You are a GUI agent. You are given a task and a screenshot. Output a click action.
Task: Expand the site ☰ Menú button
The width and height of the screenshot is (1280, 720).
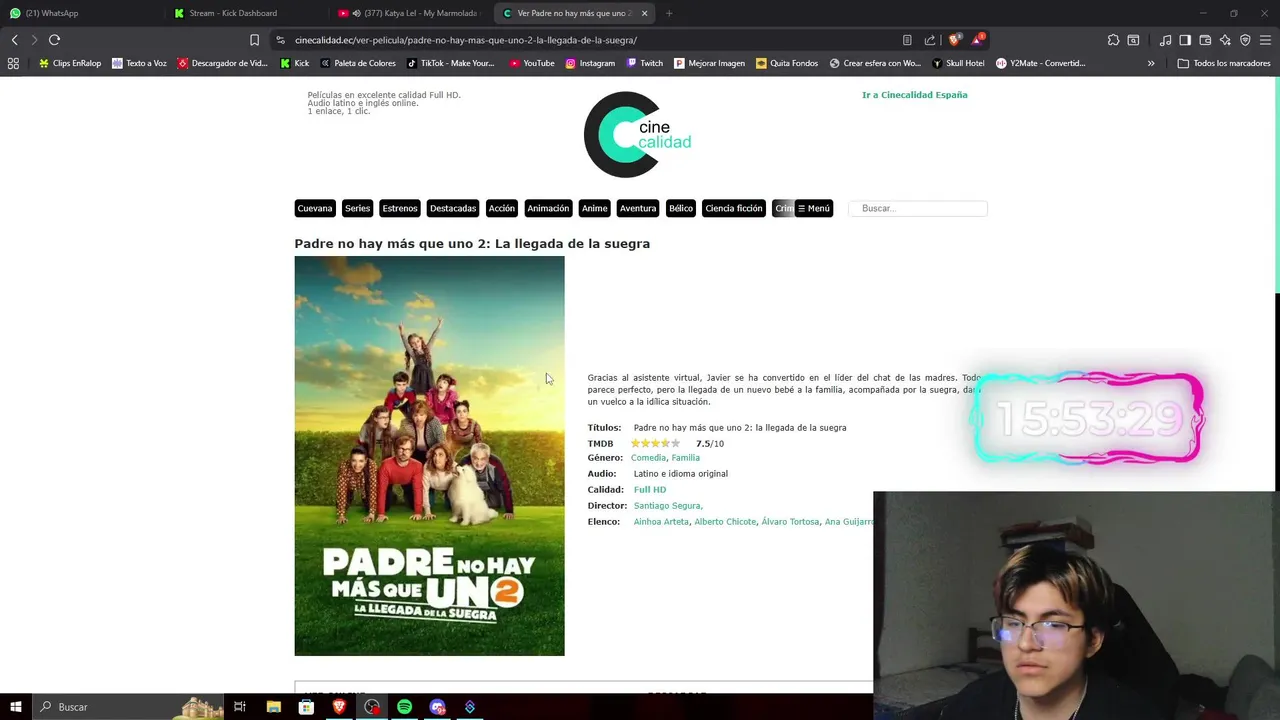coord(814,208)
